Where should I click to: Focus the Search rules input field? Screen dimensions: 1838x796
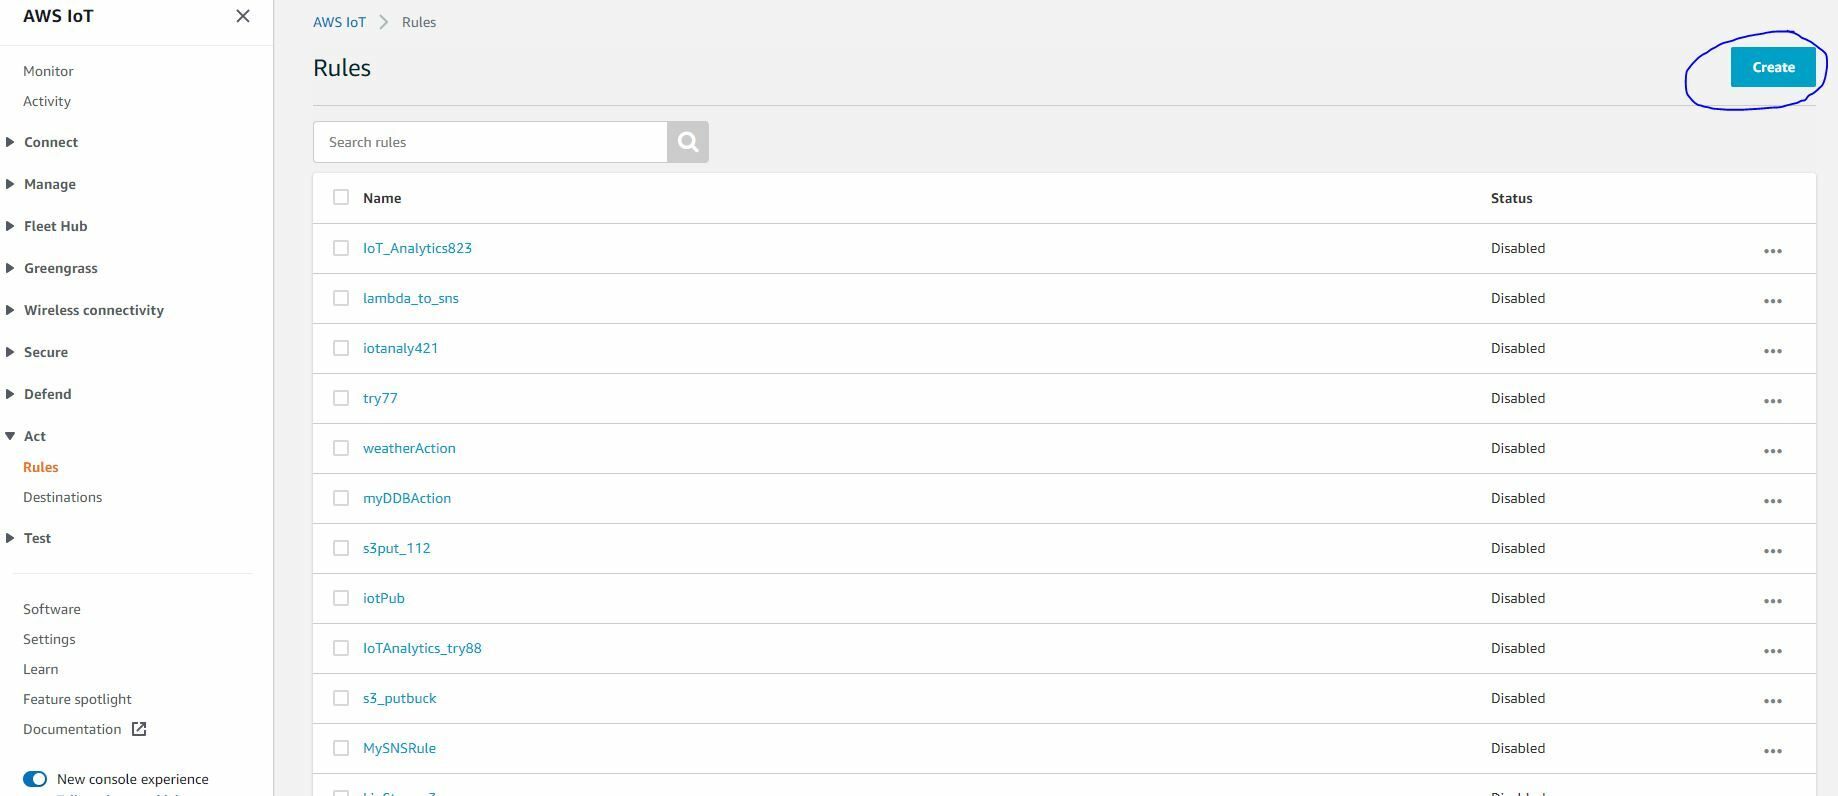pyautogui.click(x=490, y=142)
